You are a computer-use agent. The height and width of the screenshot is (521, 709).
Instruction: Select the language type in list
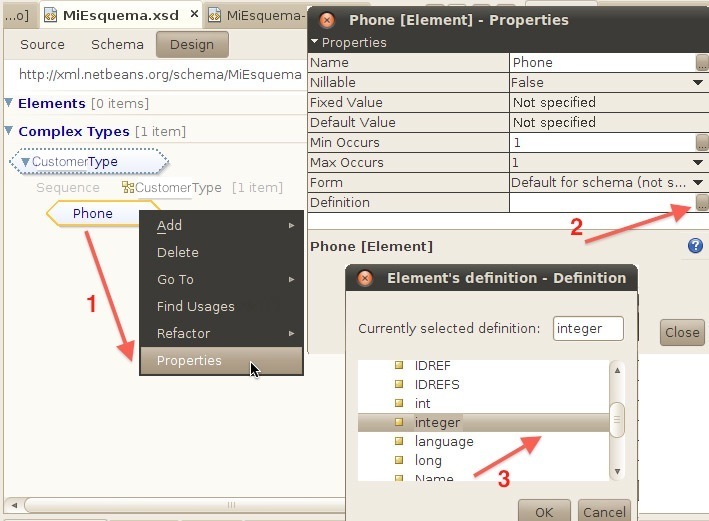pyautogui.click(x=444, y=442)
